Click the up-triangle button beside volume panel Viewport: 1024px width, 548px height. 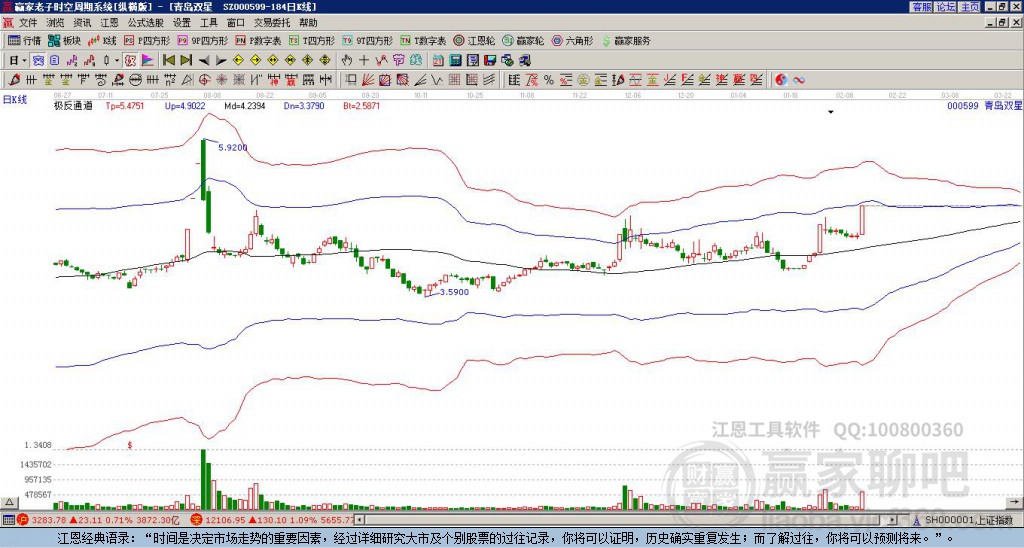coord(8,502)
